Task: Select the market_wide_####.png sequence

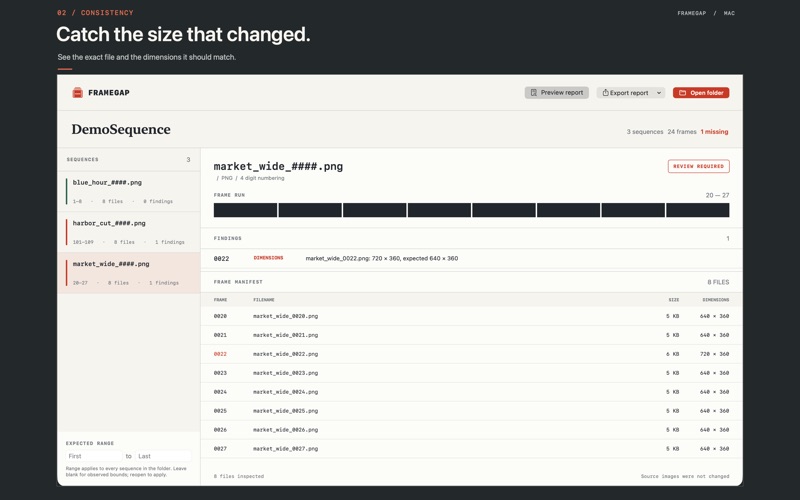Action: click(x=129, y=273)
